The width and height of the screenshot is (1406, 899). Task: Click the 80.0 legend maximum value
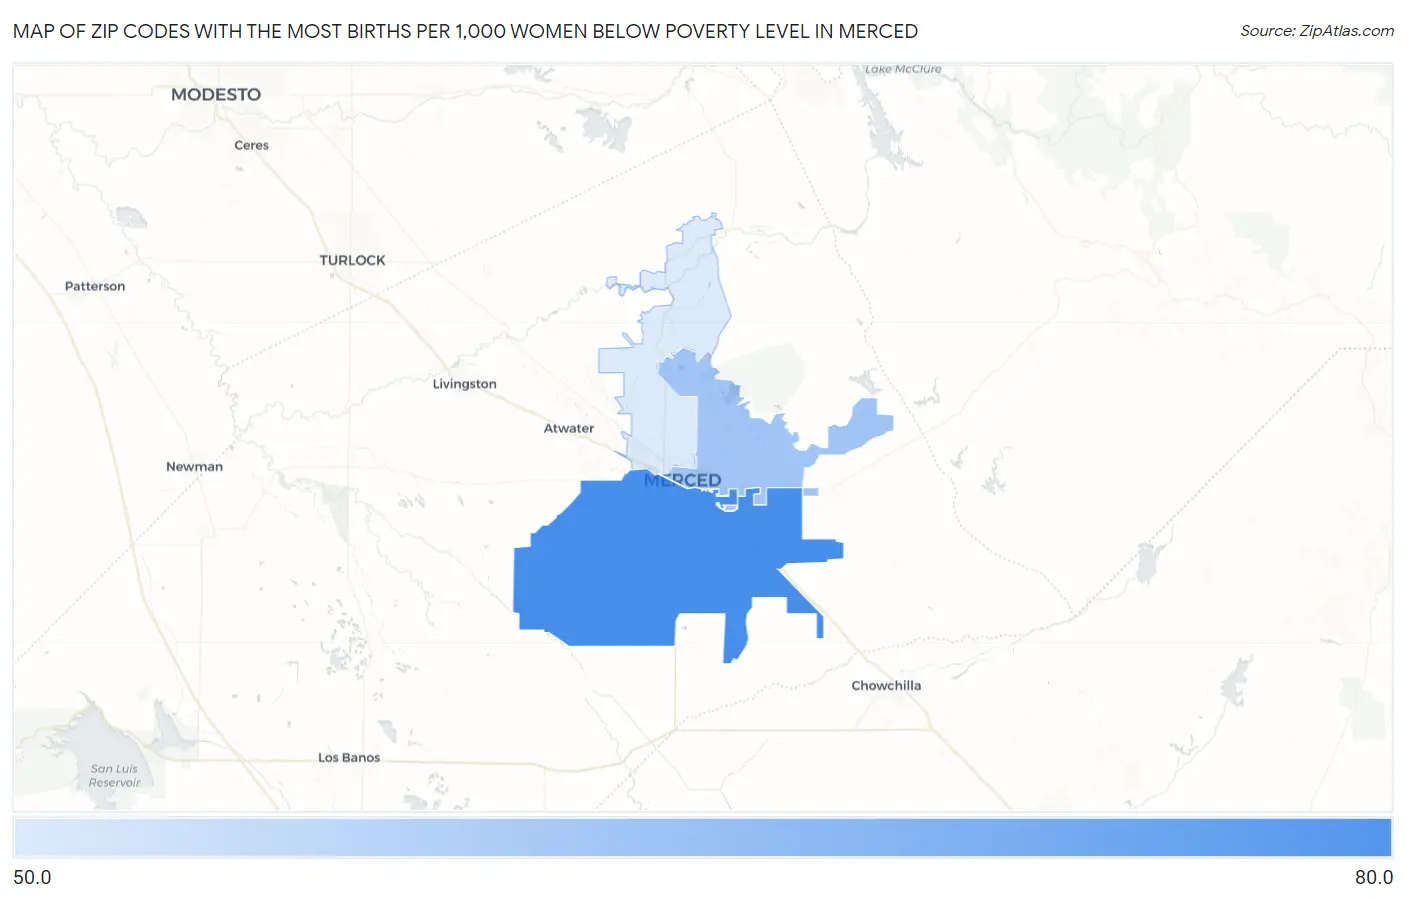[1374, 877]
